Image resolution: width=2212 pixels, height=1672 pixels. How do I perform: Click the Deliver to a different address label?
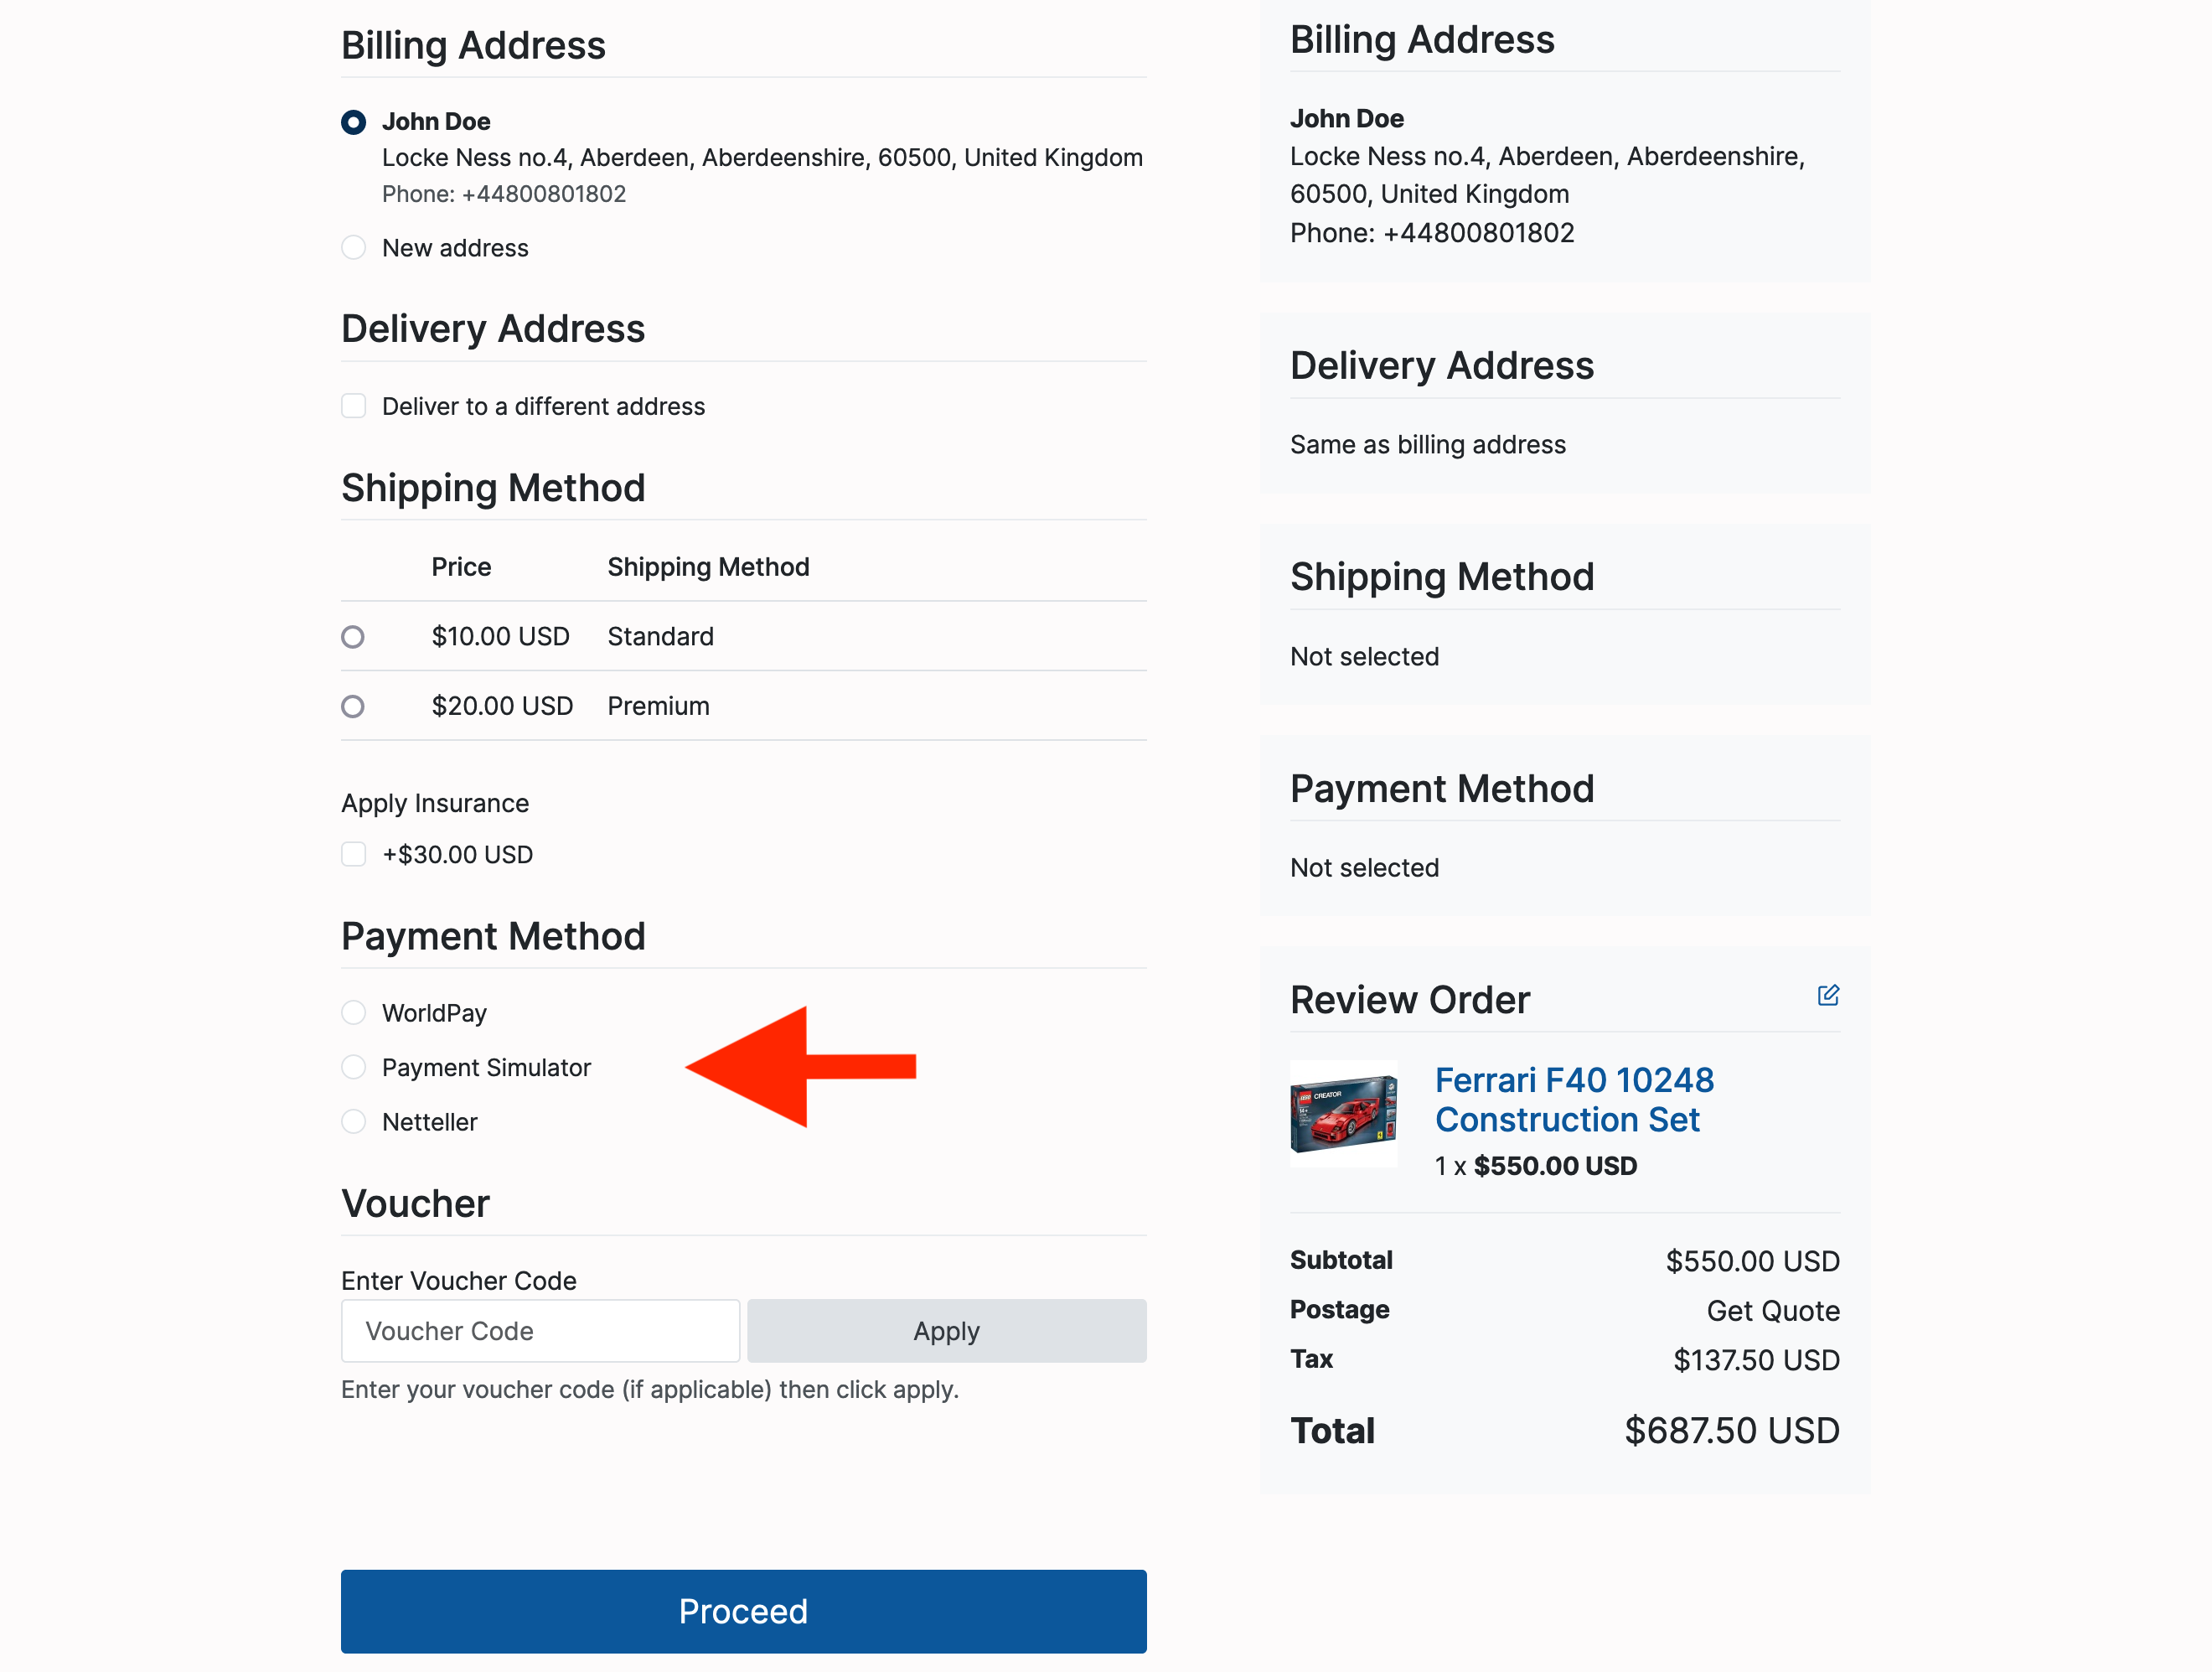[x=543, y=407]
